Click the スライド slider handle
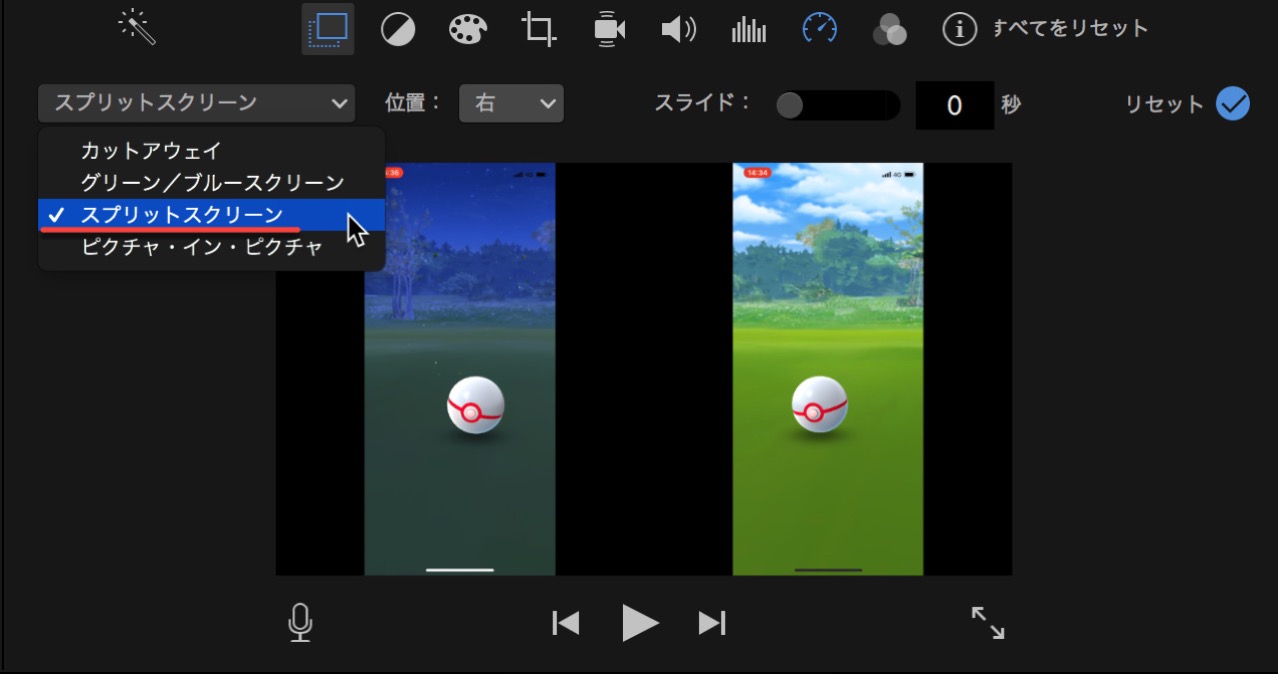1278x674 pixels. click(x=790, y=105)
